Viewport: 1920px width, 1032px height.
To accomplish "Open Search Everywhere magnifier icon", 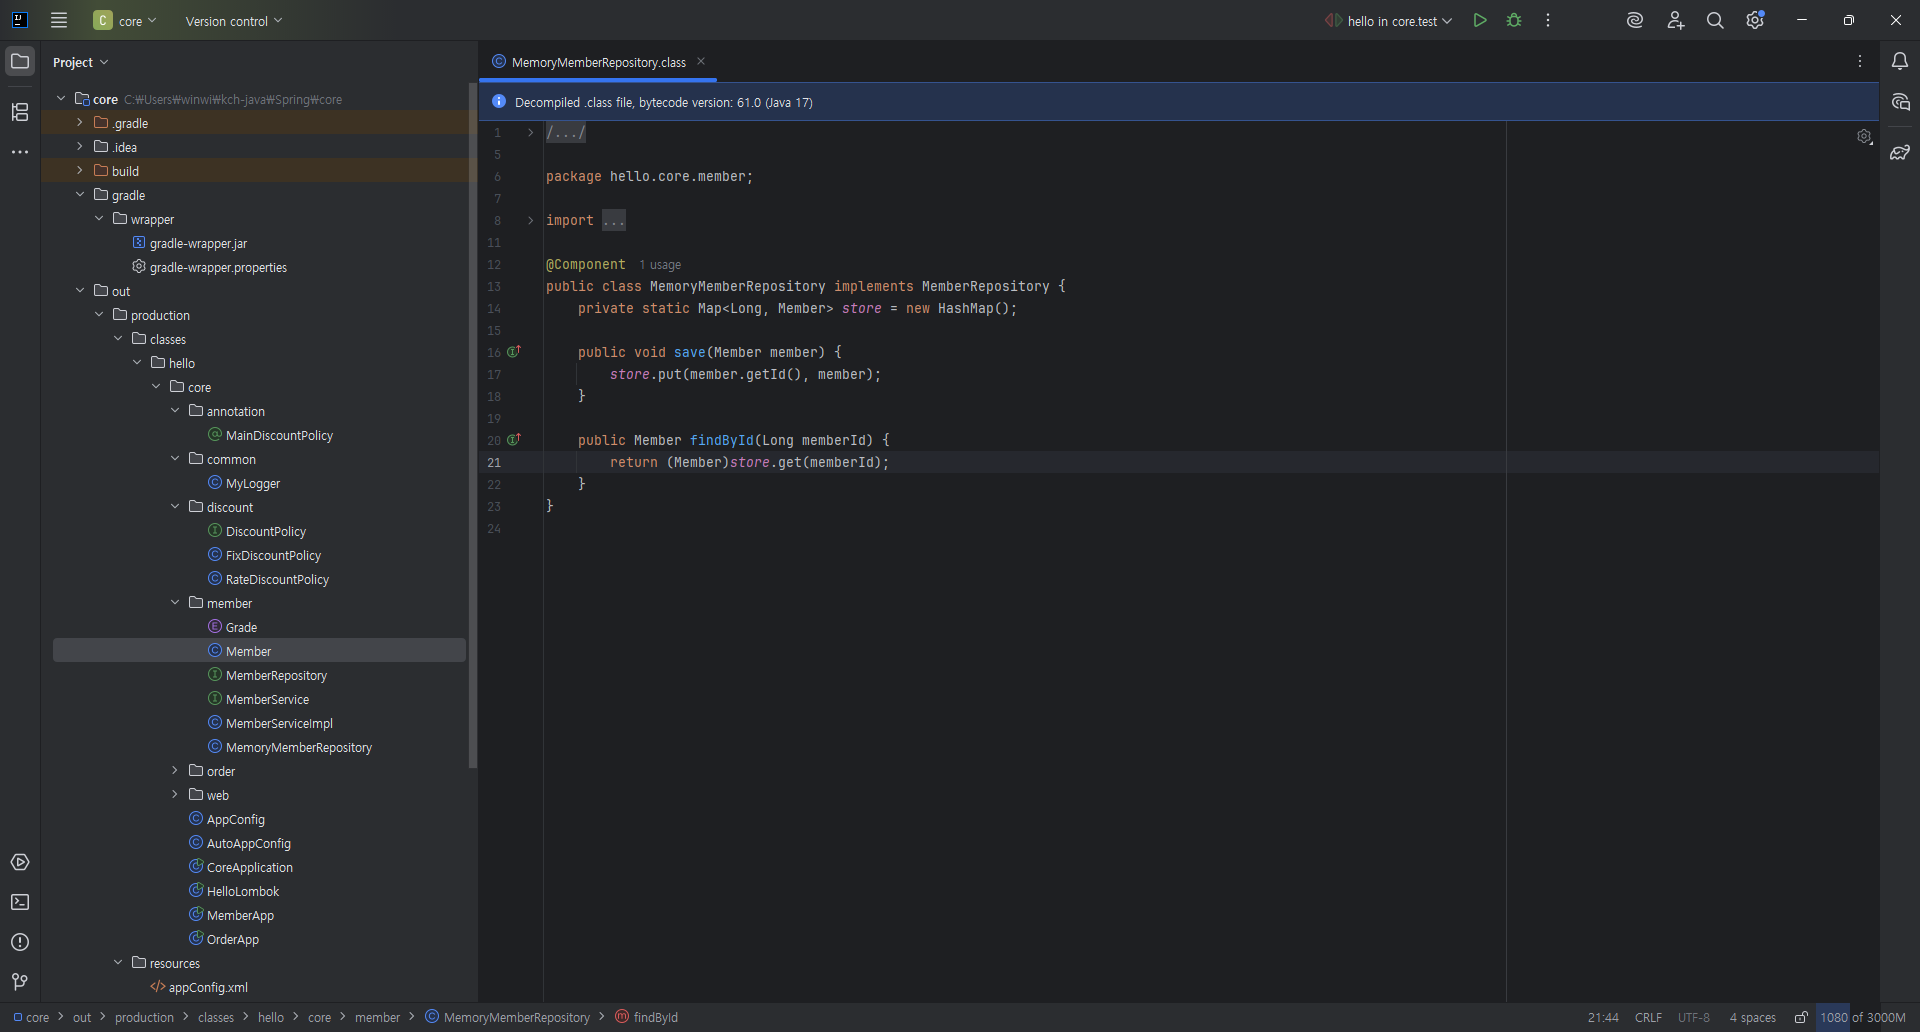I will click(1715, 20).
